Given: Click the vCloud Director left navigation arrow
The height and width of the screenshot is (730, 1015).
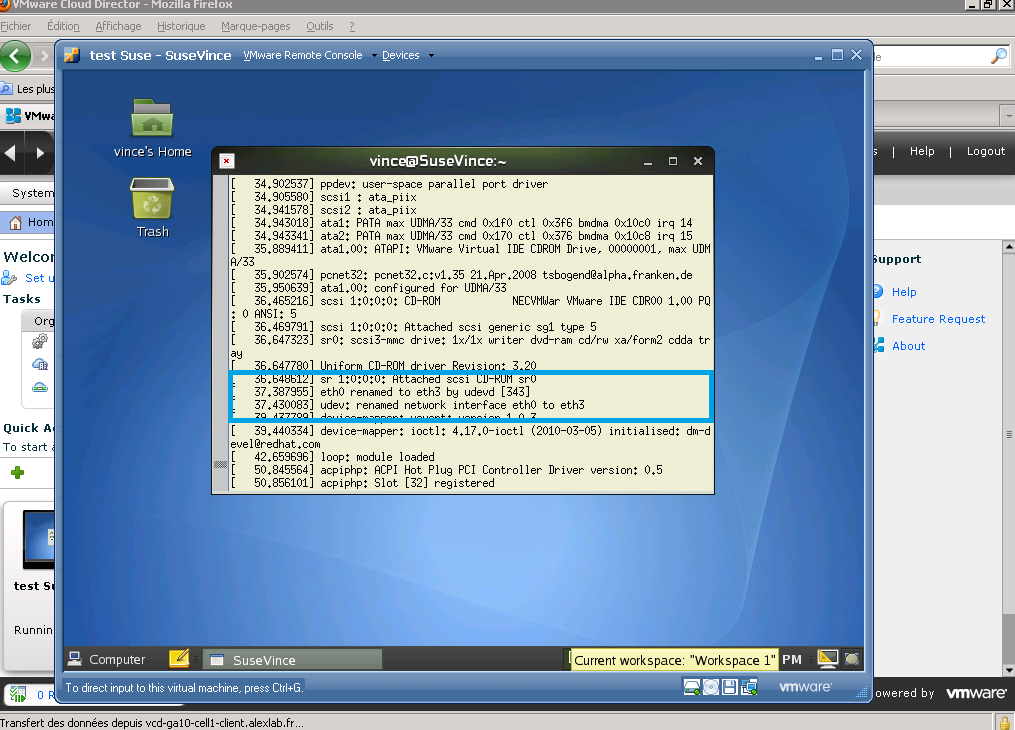Looking at the screenshot, I should coord(10,153).
